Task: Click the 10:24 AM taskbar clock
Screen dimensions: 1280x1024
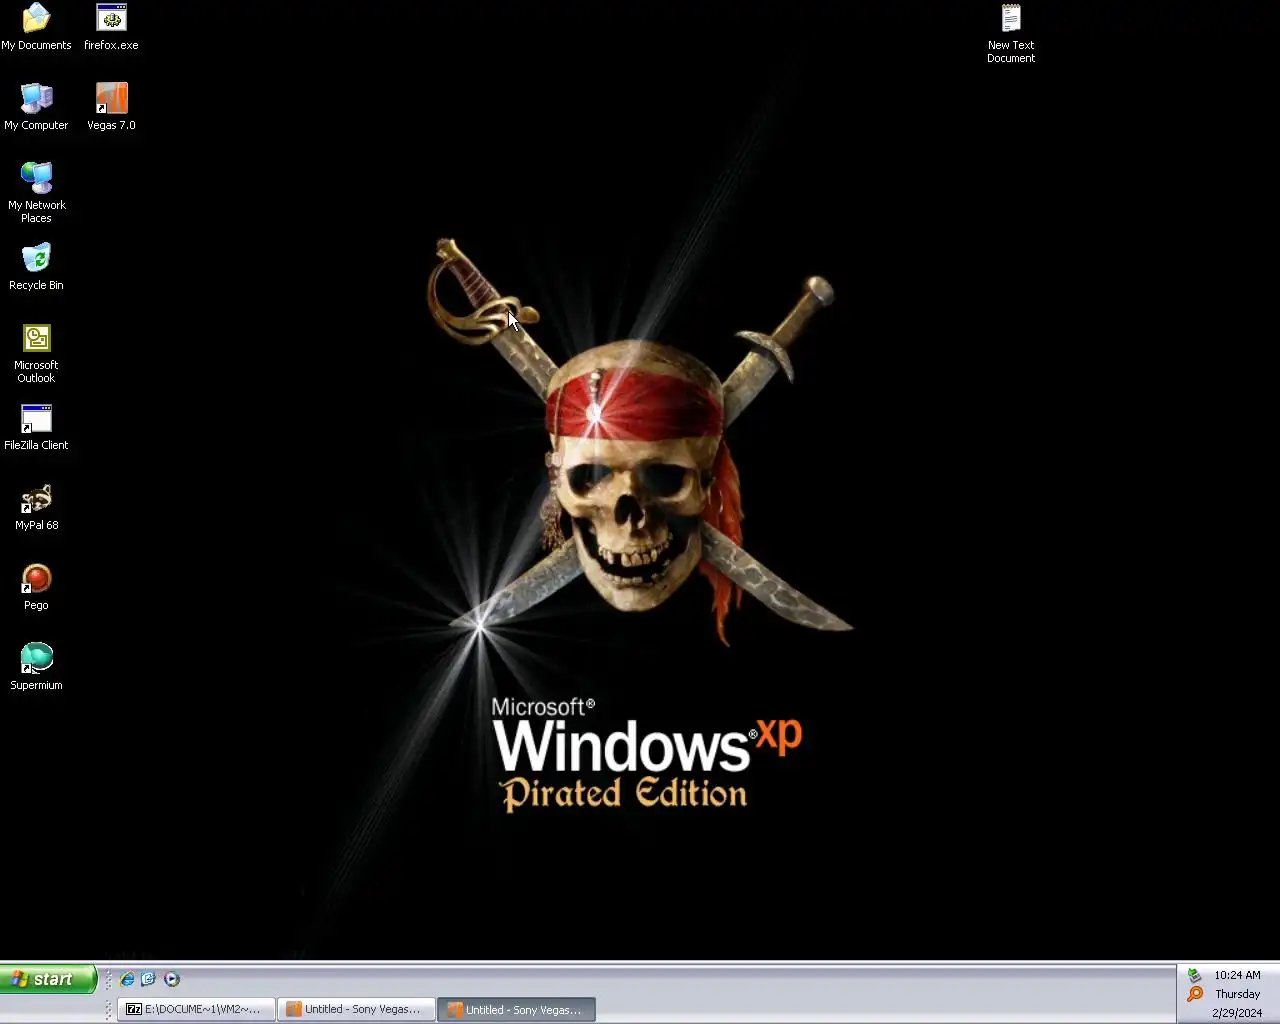Action: click(1237, 975)
